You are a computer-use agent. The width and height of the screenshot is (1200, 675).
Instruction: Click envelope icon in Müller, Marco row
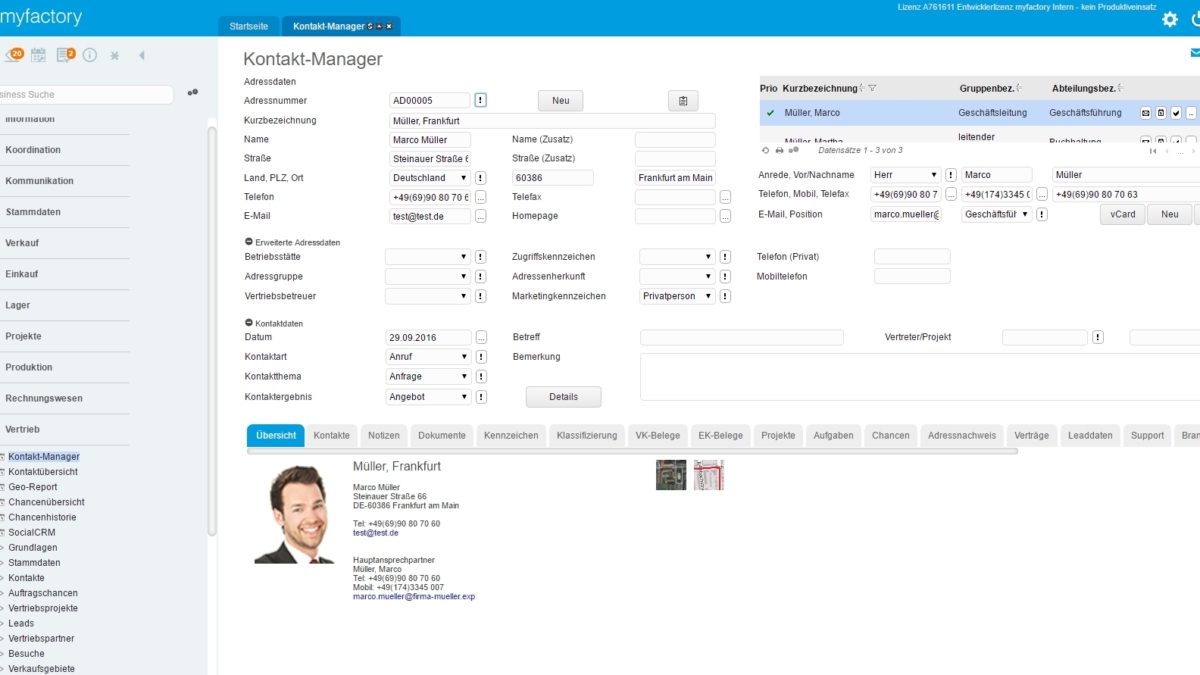click(1146, 113)
